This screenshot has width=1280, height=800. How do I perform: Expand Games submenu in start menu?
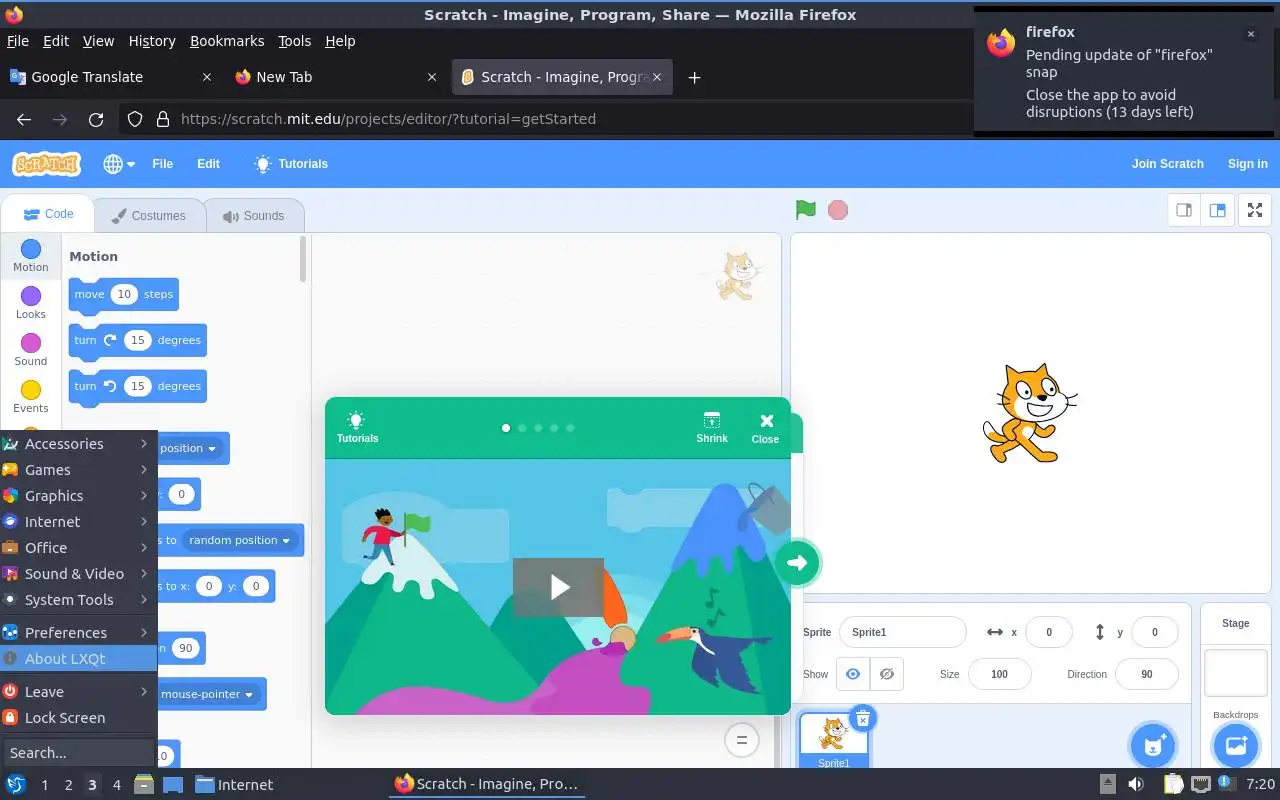(x=78, y=470)
